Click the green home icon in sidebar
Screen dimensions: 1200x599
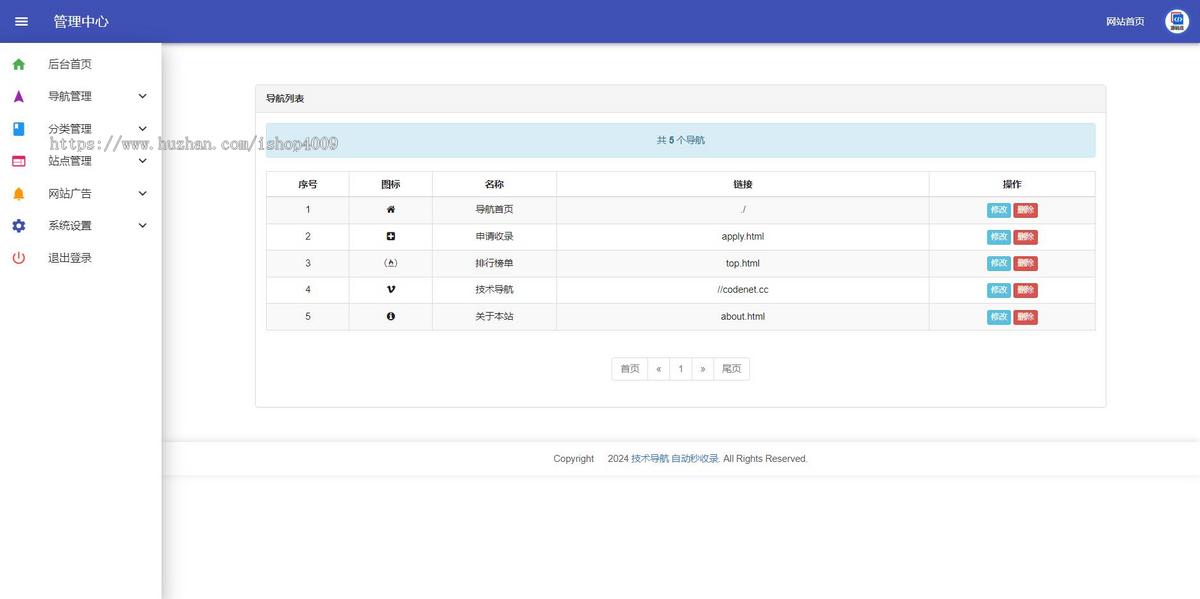point(19,64)
